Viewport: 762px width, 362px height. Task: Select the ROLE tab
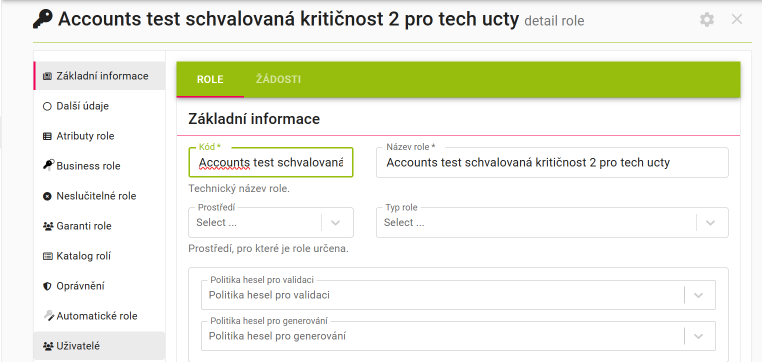(210, 80)
